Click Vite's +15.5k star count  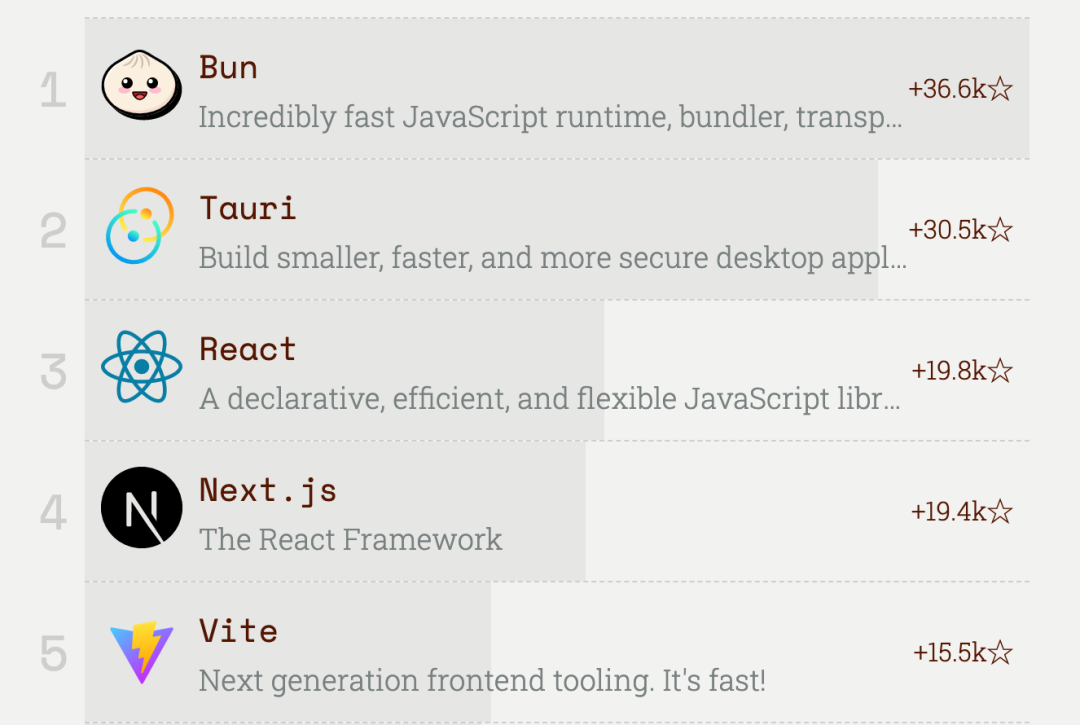962,654
